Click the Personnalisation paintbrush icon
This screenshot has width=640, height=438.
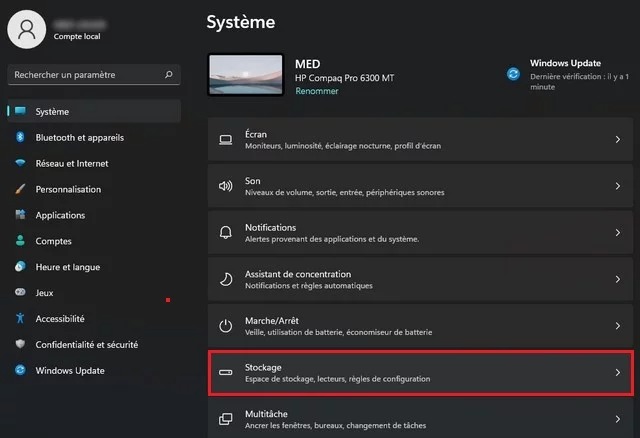click(20, 189)
